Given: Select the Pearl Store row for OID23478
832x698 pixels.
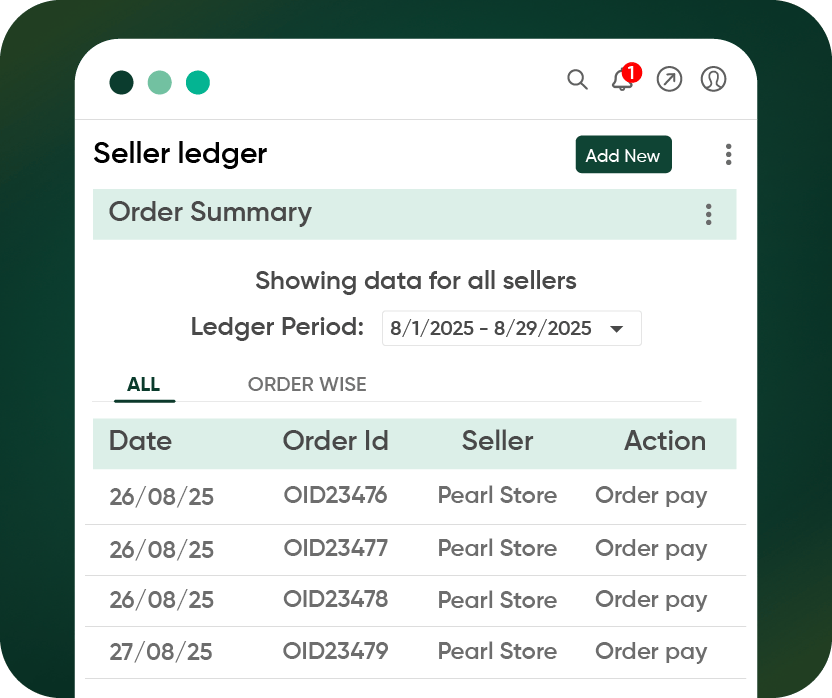Looking at the screenshot, I should pos(497,600).
